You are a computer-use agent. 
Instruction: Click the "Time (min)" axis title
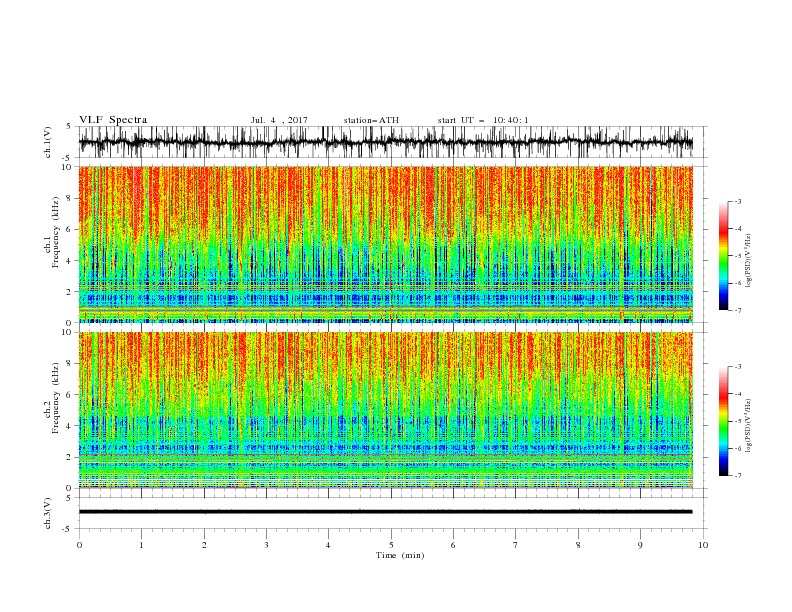(x=400, y=555)
